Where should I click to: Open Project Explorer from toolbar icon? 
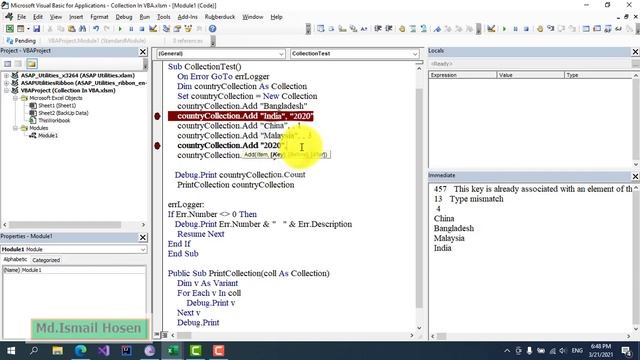pos(166,29)
